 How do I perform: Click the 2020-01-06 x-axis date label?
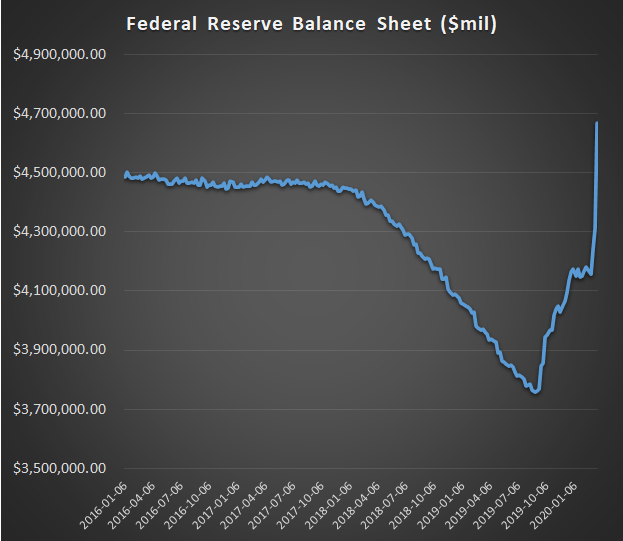pyautogui.click(x=551, y=503)
